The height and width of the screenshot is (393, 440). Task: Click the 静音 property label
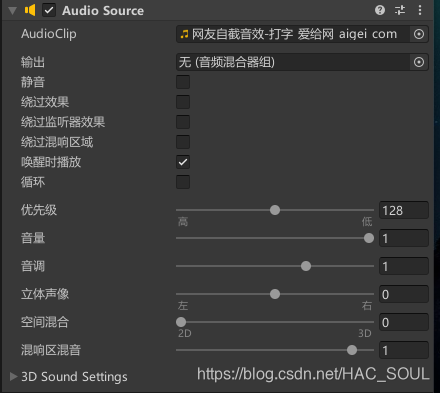pyautogui.click(x=33, y=82)
